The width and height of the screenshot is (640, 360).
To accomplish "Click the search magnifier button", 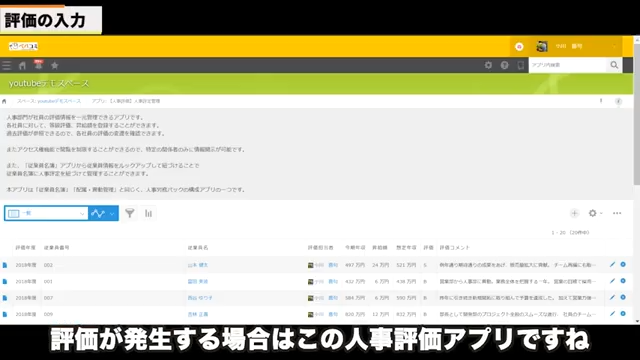I will click(614, 65).
